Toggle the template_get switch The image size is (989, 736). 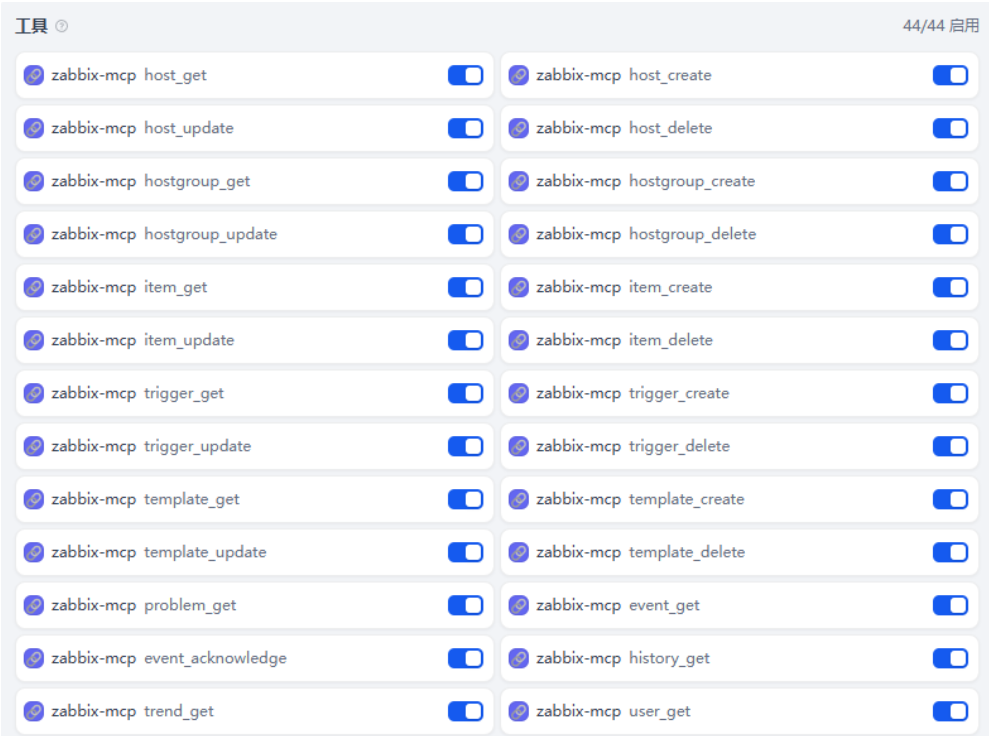tap(465, 499)
